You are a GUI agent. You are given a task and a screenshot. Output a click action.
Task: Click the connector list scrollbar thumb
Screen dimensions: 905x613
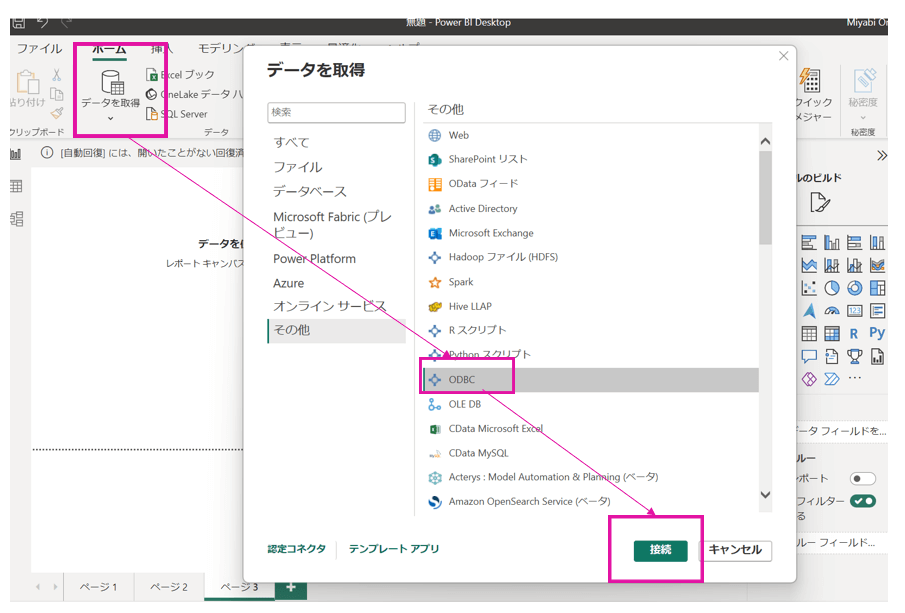point(765,197)
